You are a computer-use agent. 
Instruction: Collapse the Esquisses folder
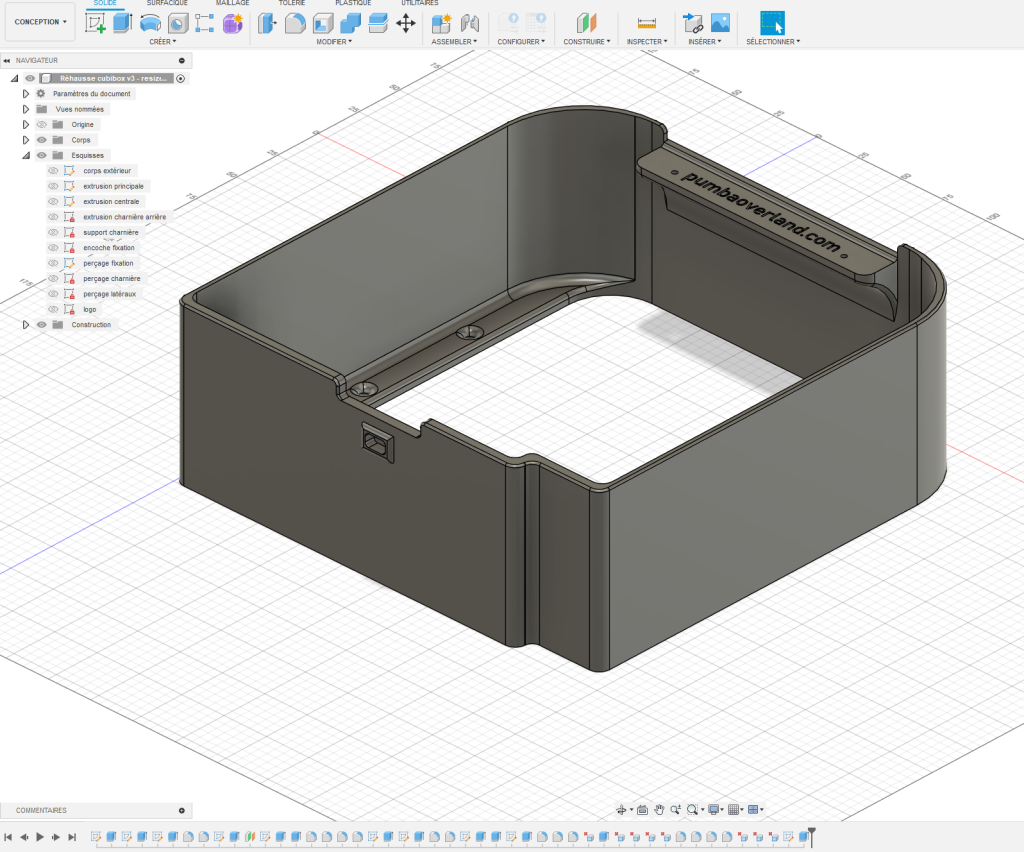(x=26, y=155)
